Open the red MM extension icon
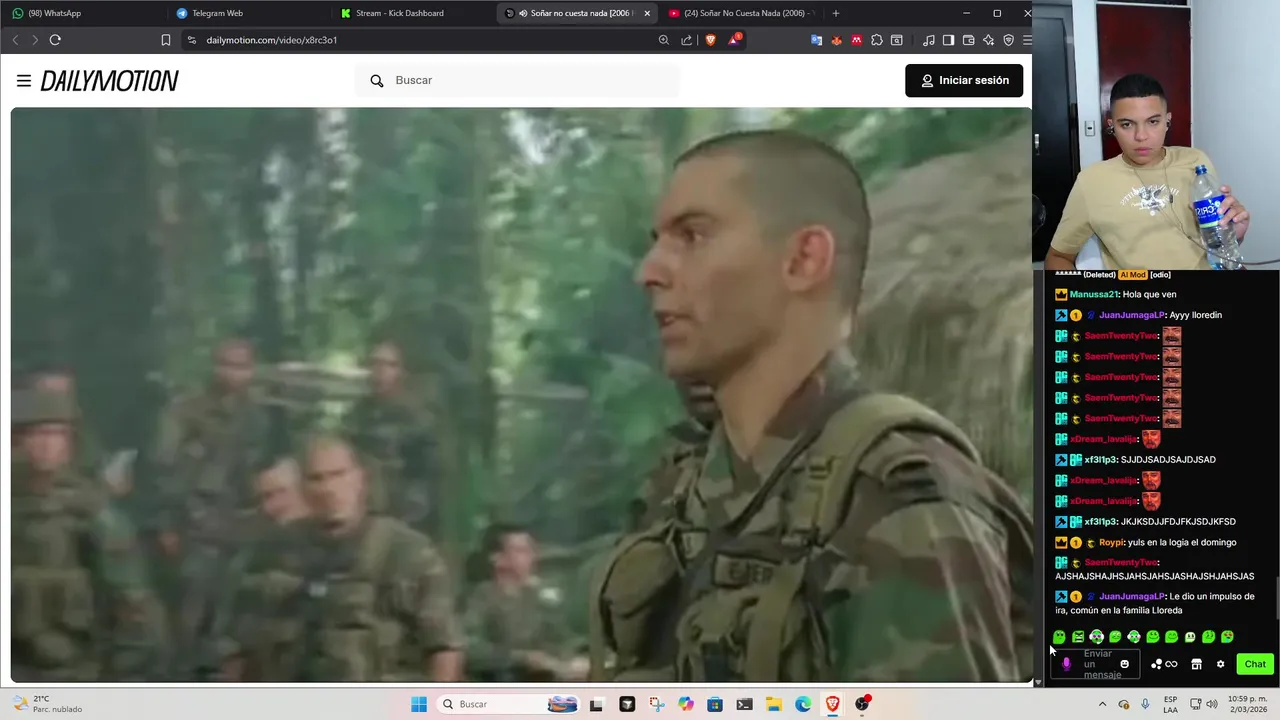This screenshot has width=1280, height=720. click(857, 40)
